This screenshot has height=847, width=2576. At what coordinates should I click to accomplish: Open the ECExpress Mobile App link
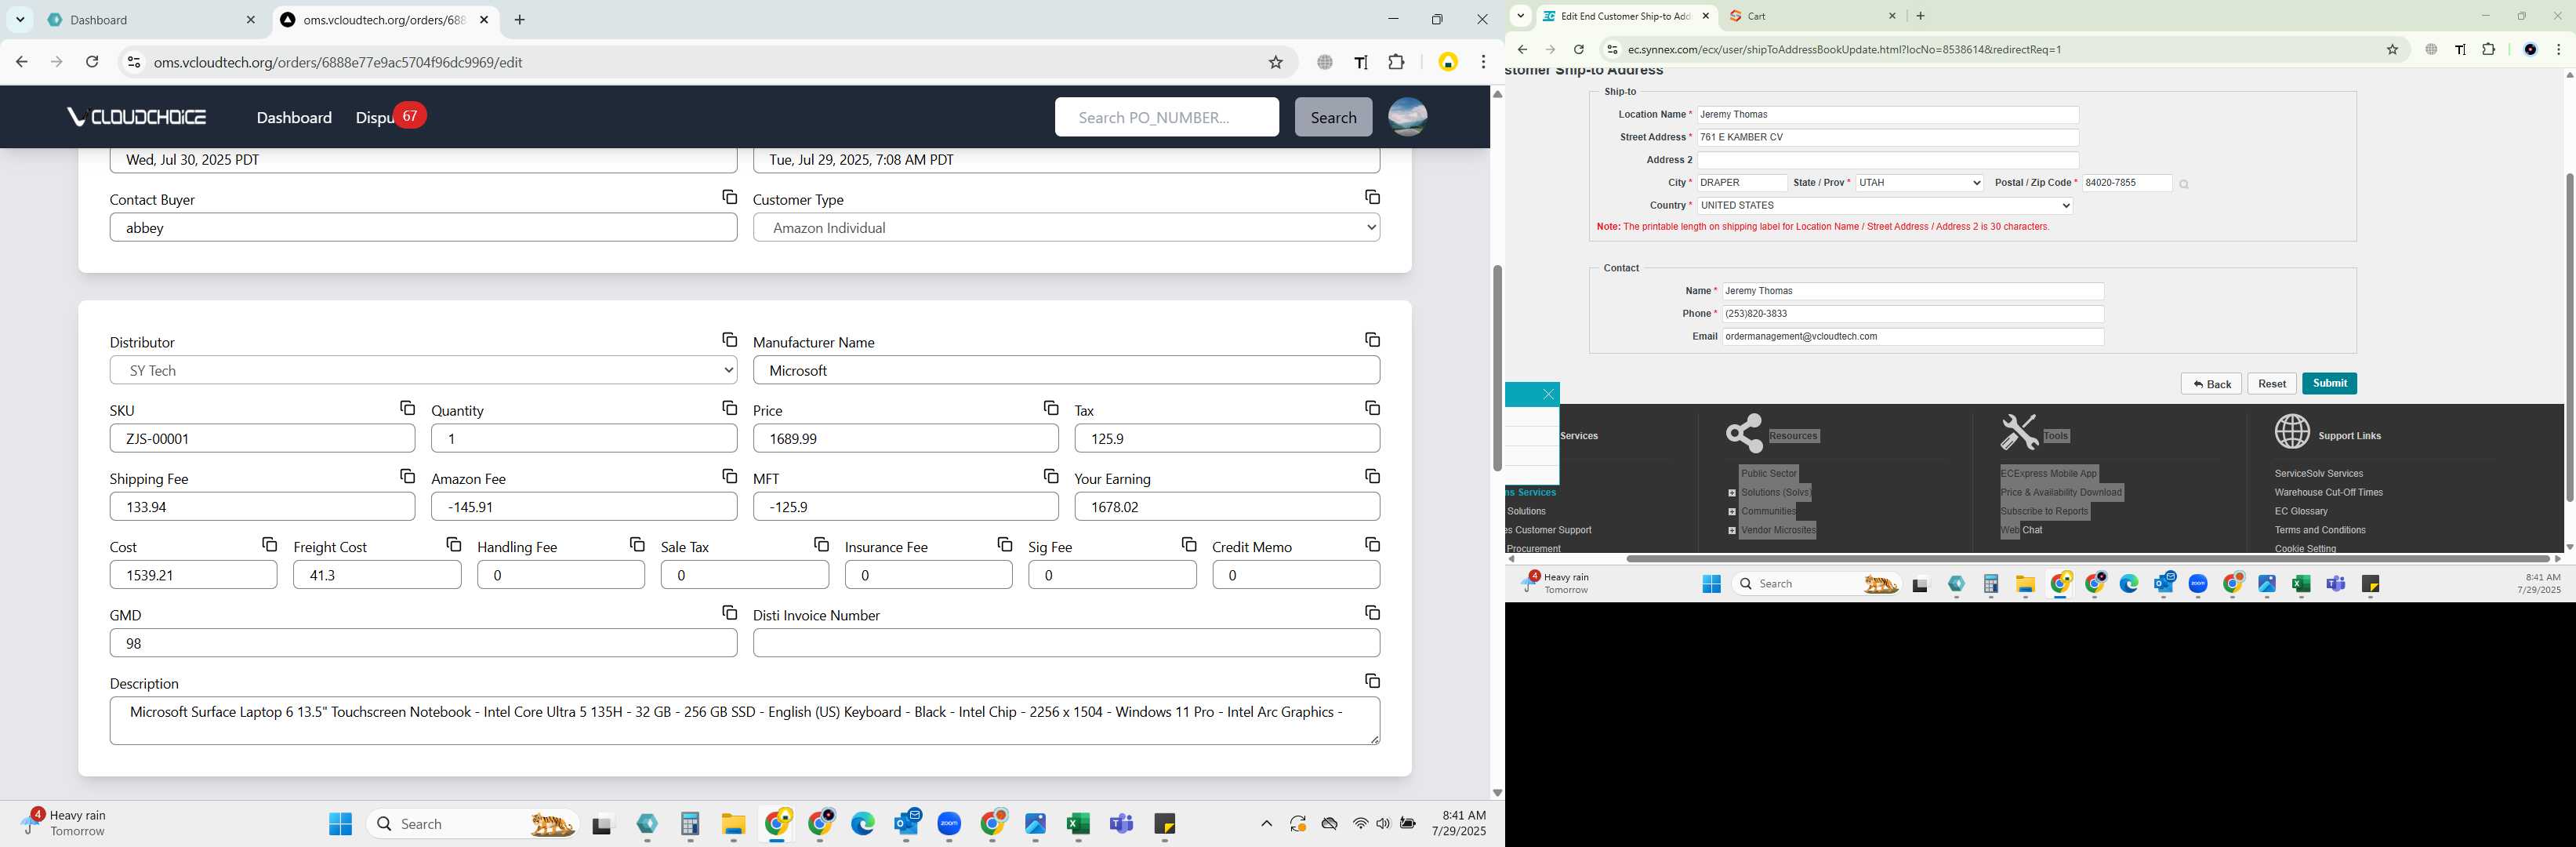(x=2048, y=473)
